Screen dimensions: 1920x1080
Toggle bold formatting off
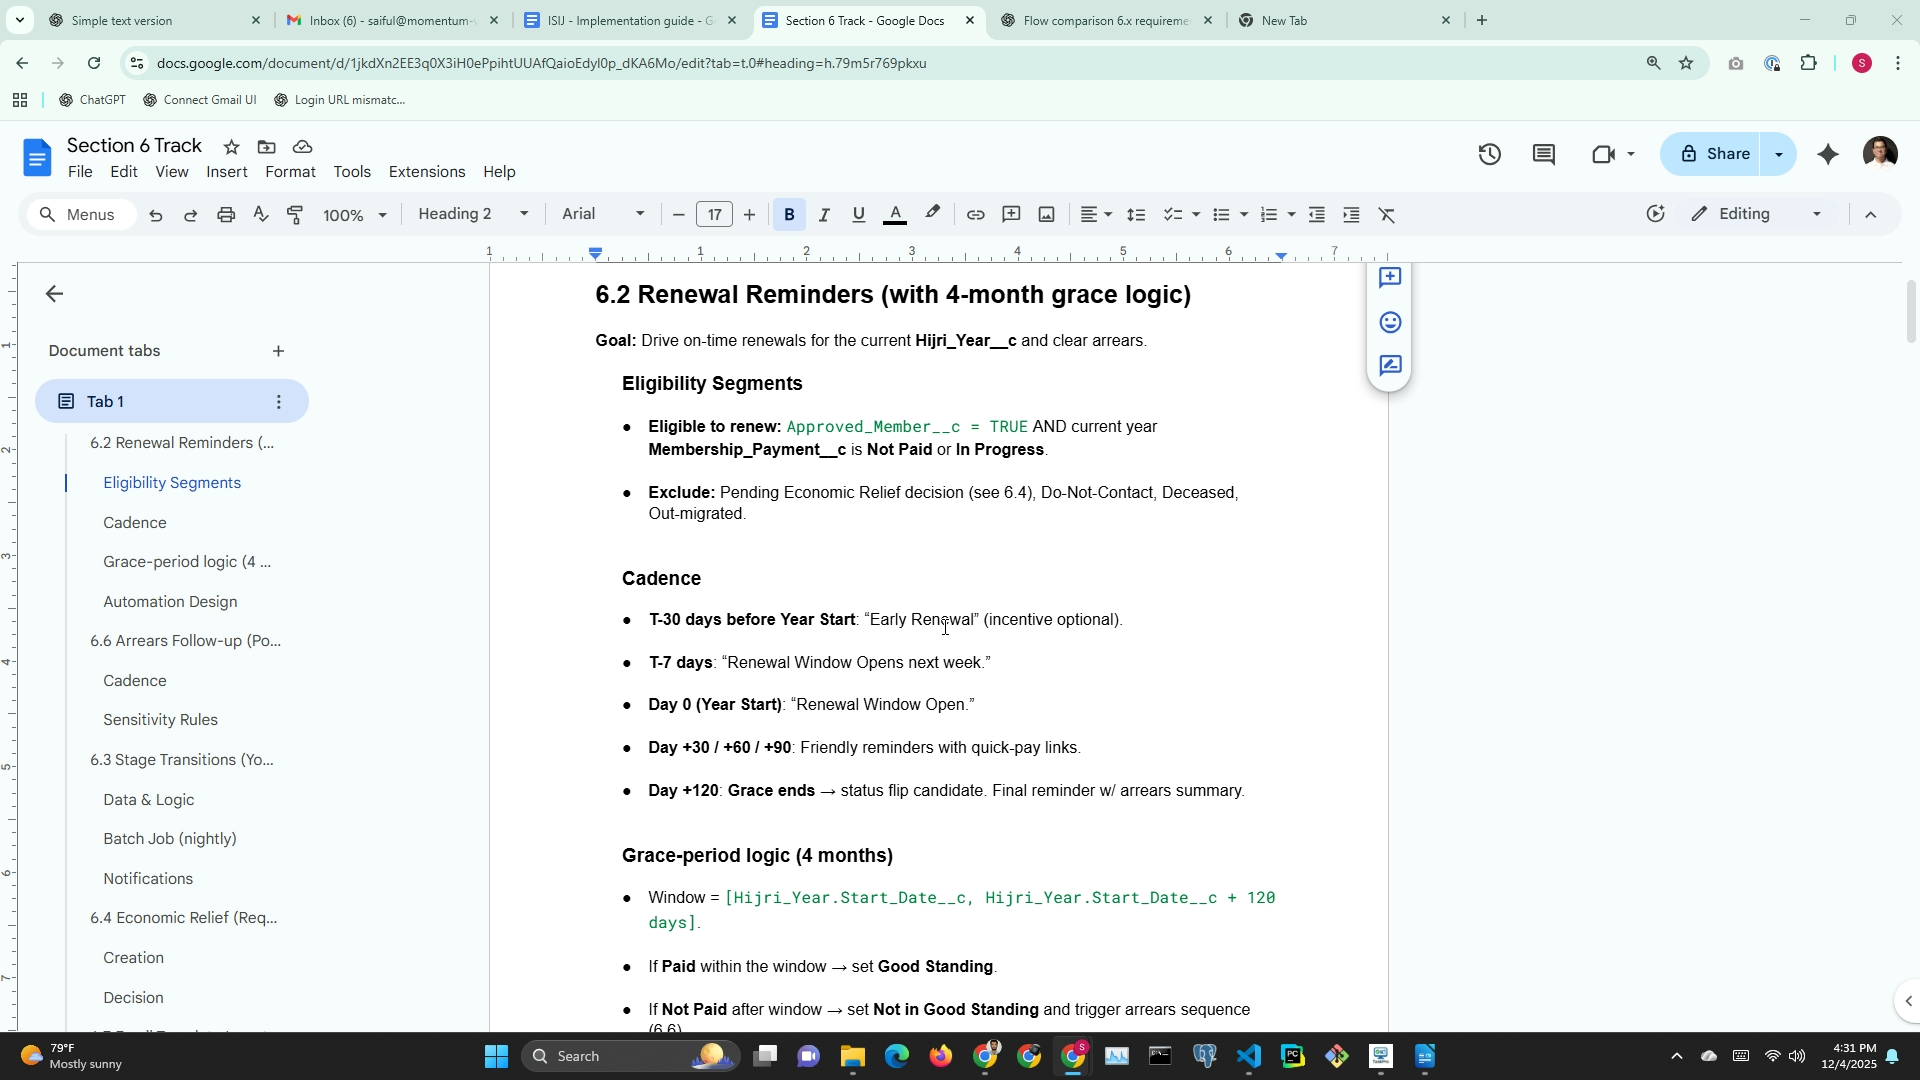pyautogui.click(x=789, y=215)
